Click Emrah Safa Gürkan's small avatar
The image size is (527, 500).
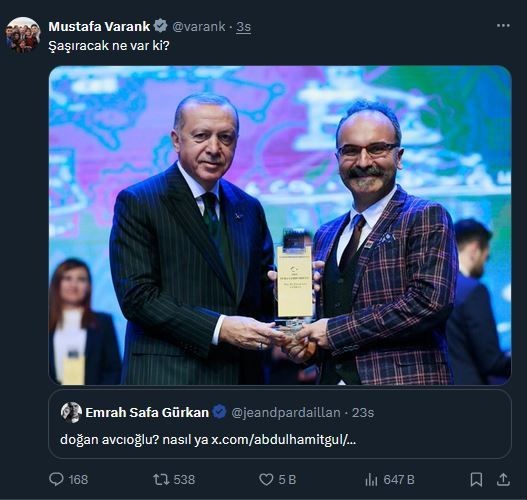pos(71,412)
